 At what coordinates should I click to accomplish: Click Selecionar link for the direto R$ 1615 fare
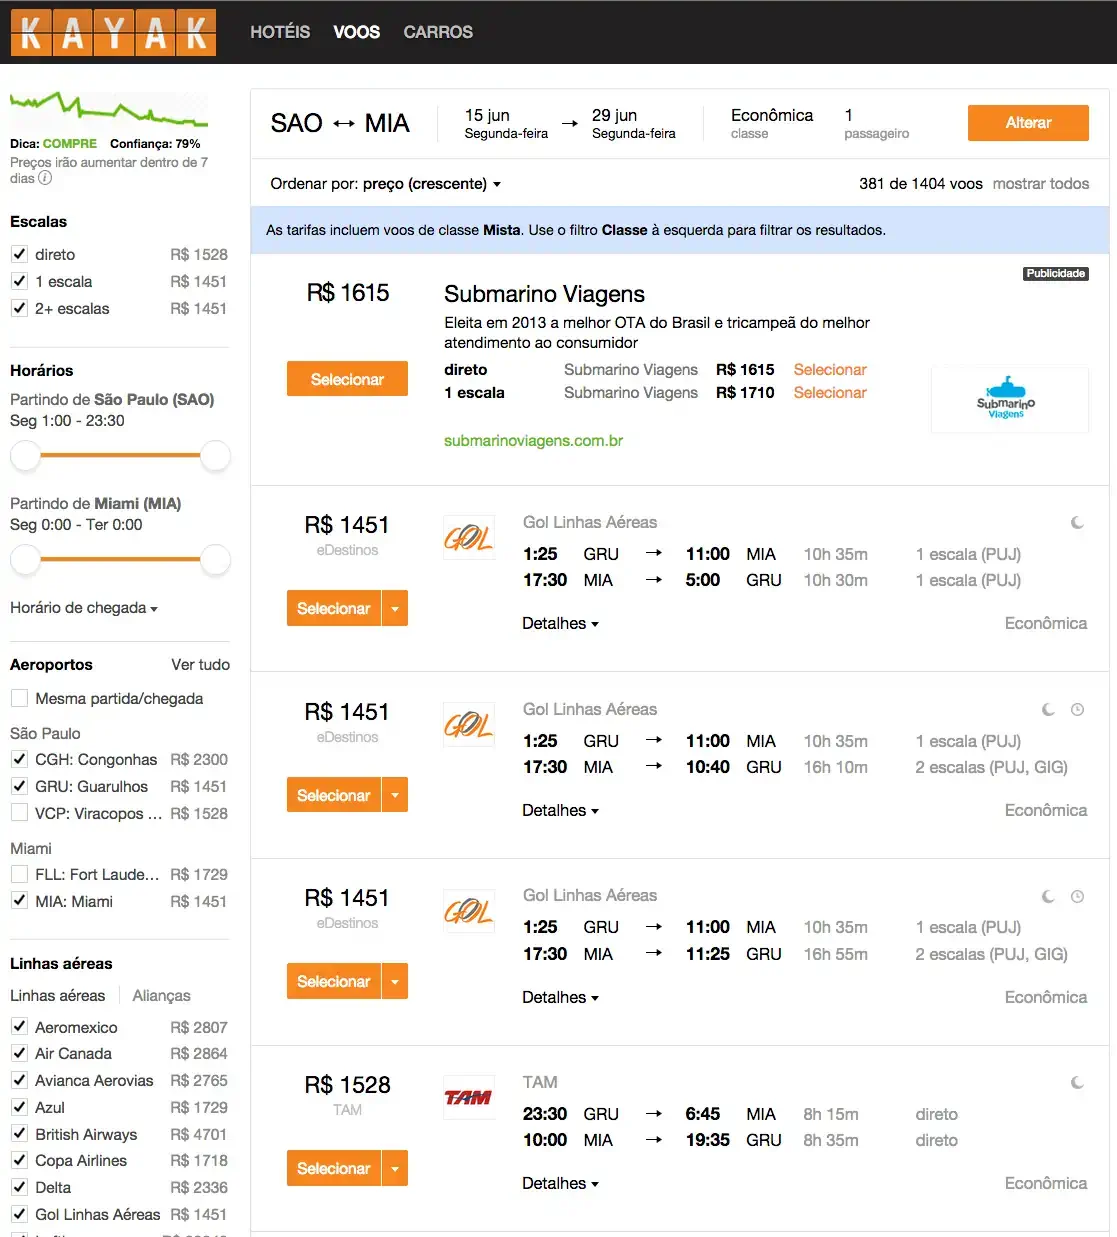[x=830, y=370]
